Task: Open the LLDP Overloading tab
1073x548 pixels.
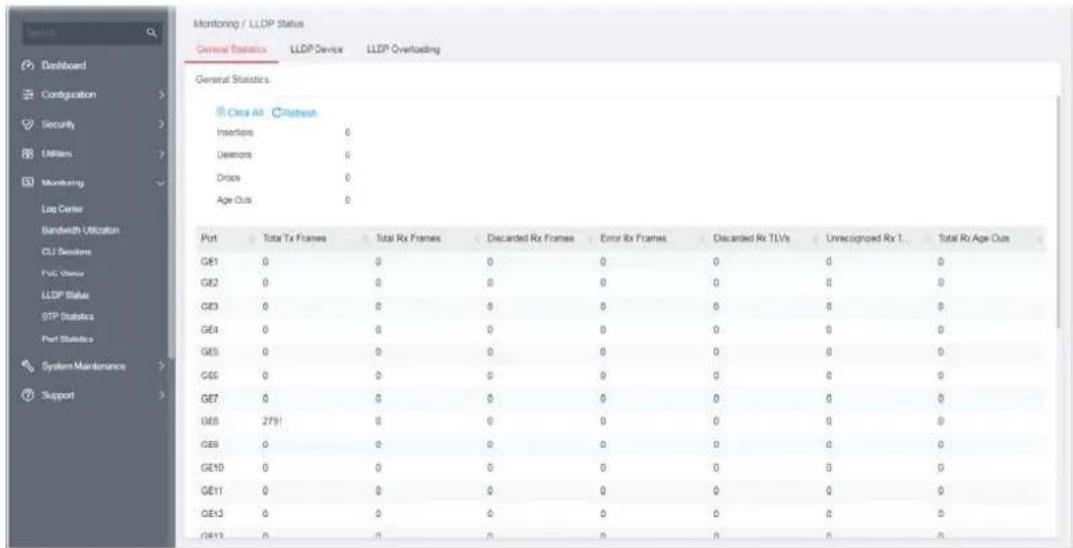Action: click(x=402, y=49)
